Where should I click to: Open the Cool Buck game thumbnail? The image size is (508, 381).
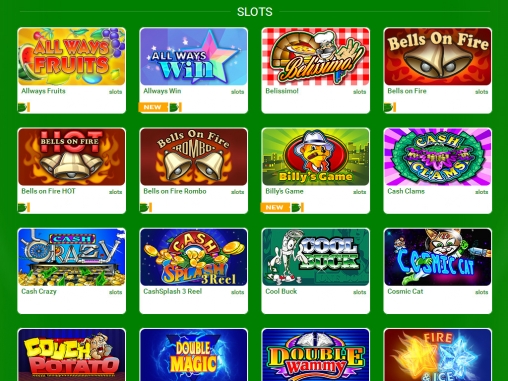(x=316, y=257)
